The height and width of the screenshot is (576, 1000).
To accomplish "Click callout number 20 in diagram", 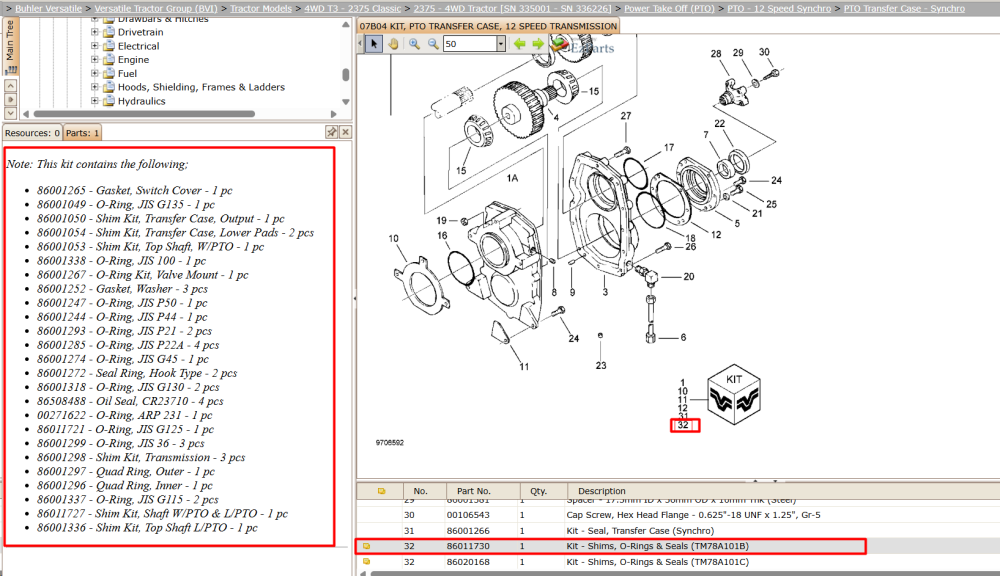I will coord(689,277).
